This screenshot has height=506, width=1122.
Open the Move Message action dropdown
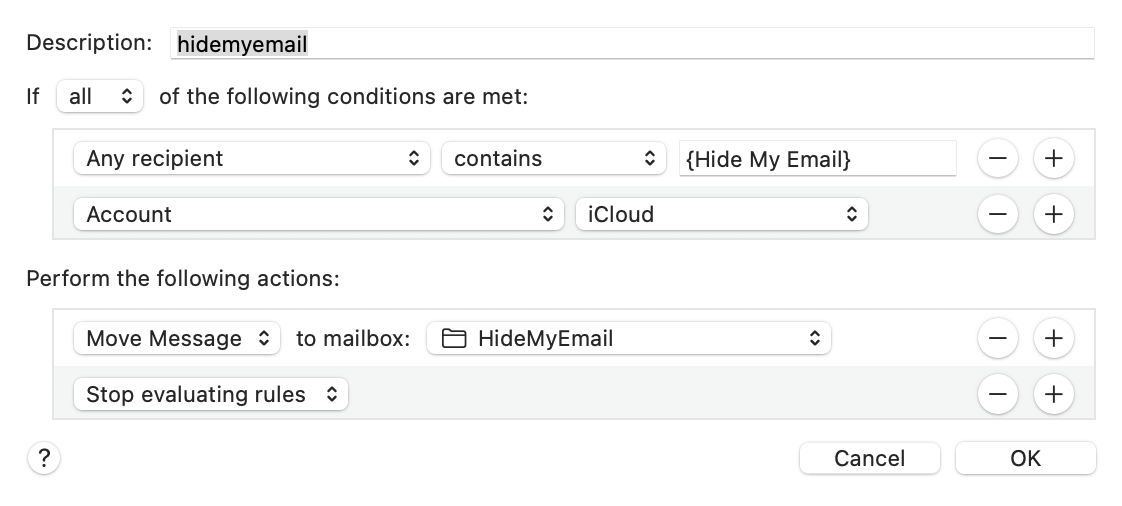tap(178, 339)
